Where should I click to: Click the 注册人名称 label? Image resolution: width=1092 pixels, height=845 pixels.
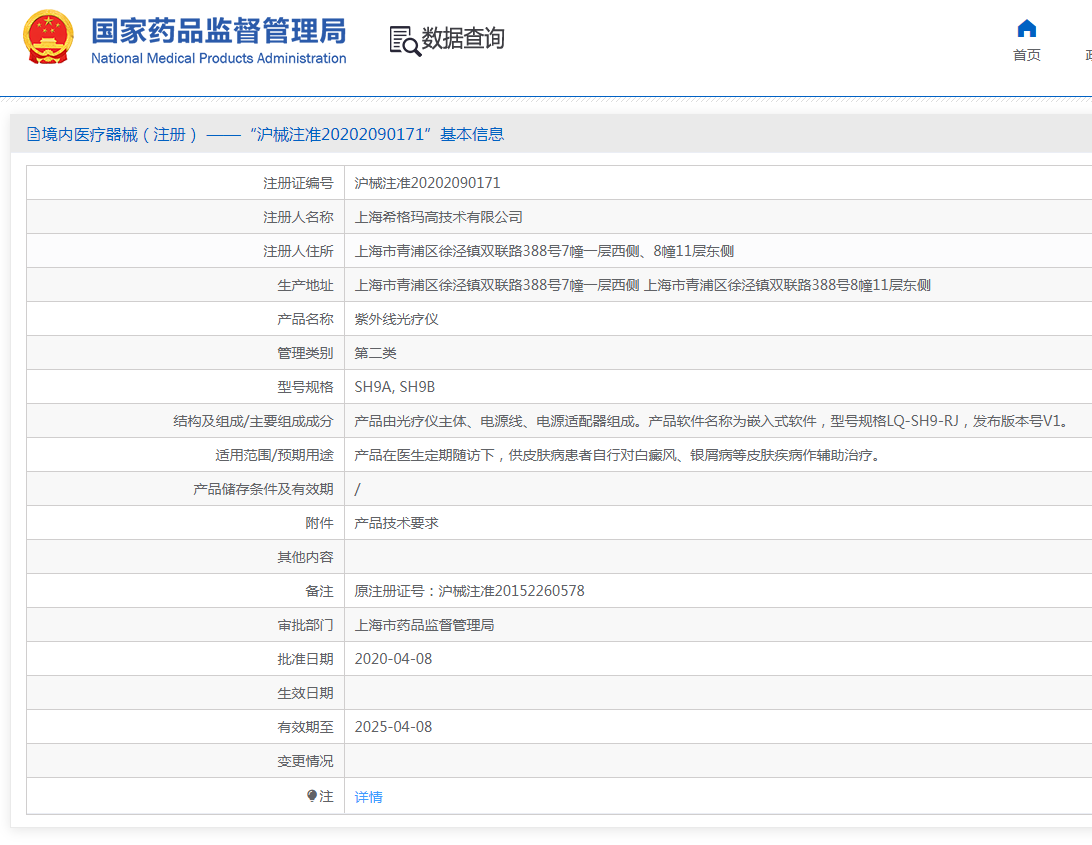298,217
